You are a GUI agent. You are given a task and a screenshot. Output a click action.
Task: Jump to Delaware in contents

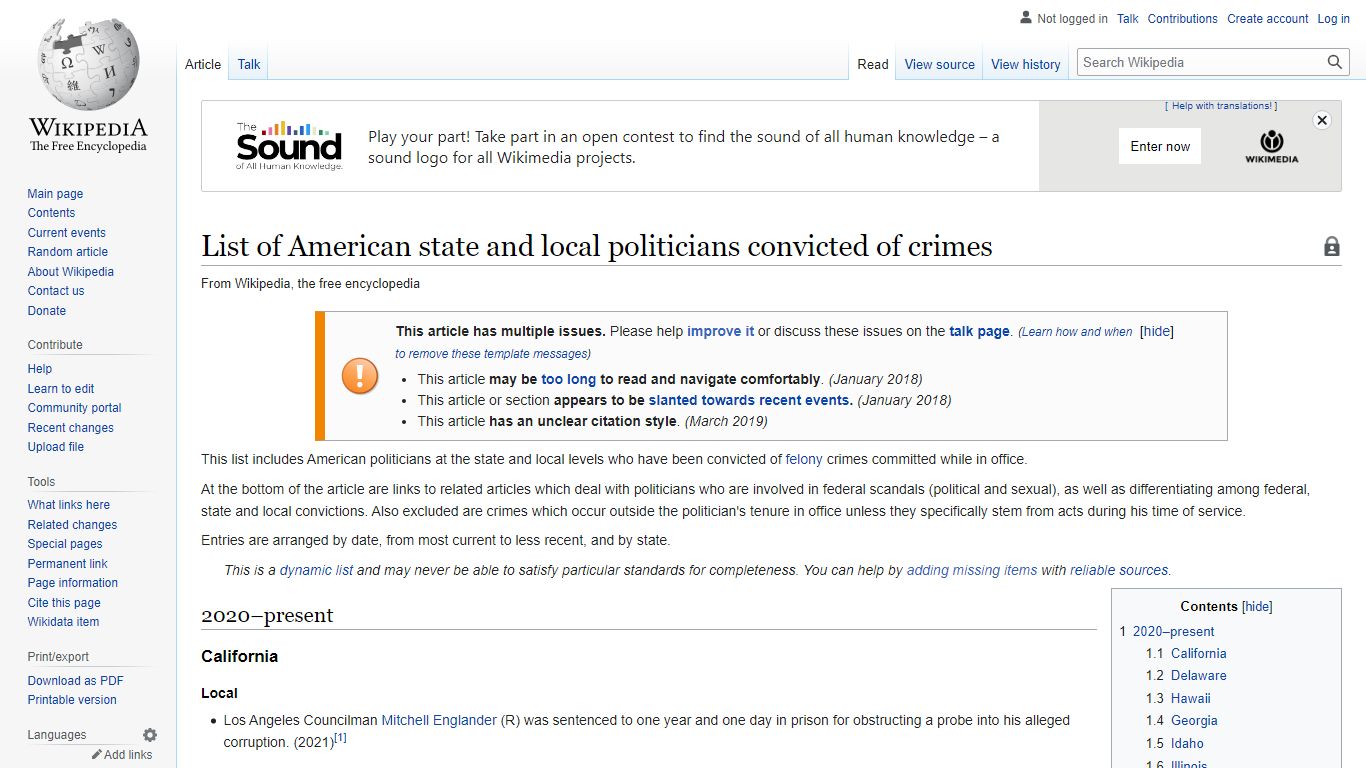1199,675
